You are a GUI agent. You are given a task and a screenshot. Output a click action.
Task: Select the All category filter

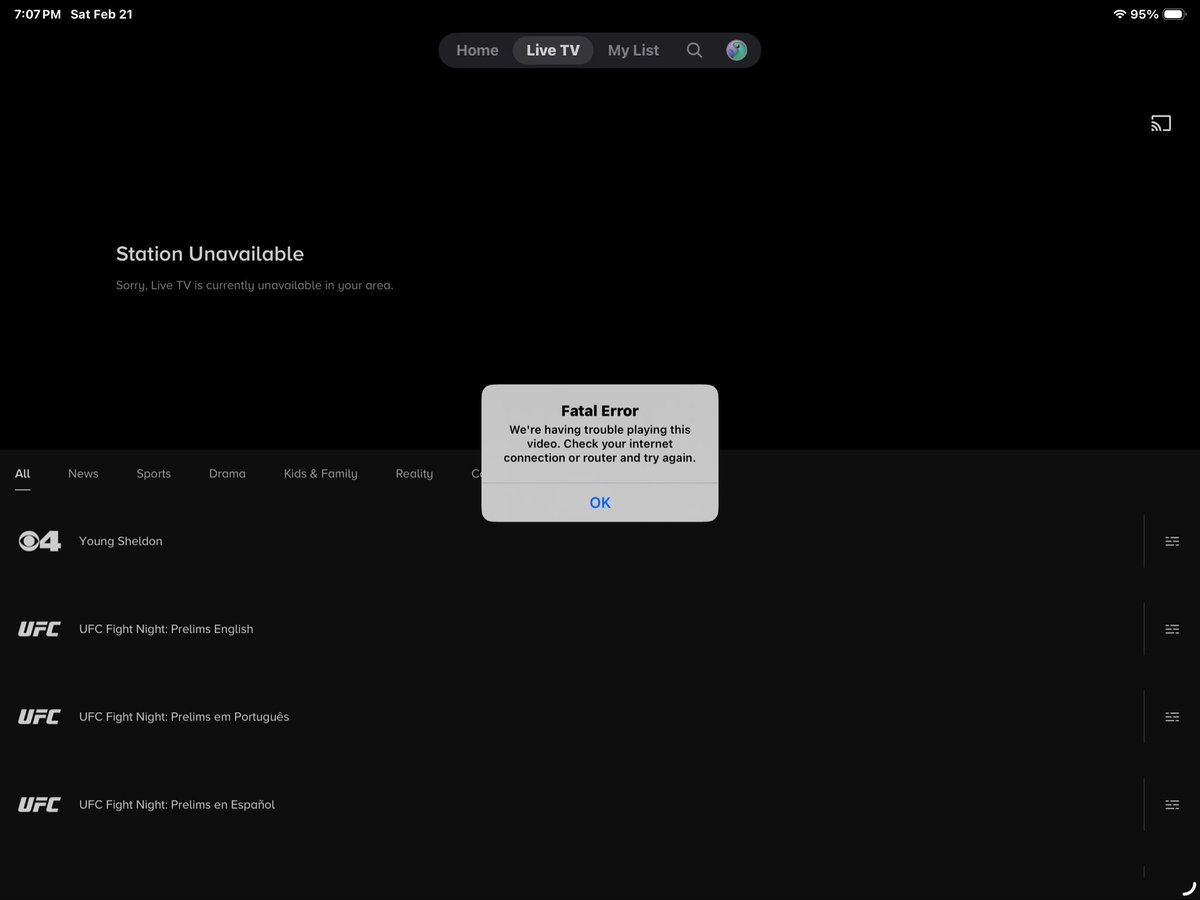(23, 474)
